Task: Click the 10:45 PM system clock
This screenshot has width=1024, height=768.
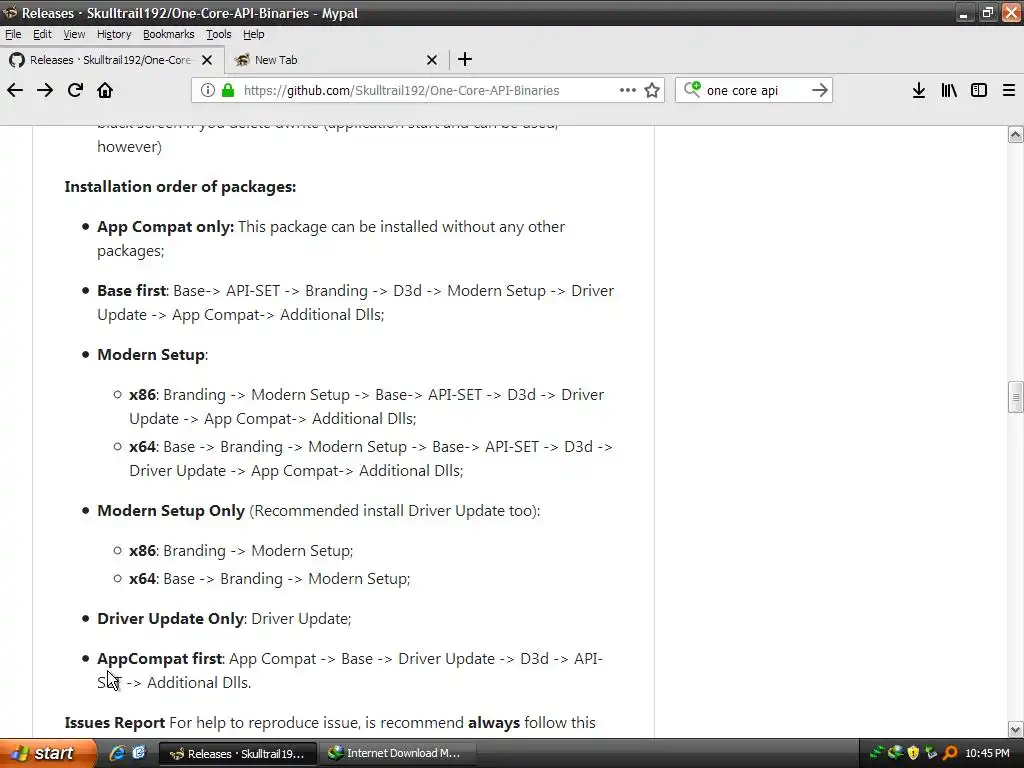Action: click(x=987, y=754)
